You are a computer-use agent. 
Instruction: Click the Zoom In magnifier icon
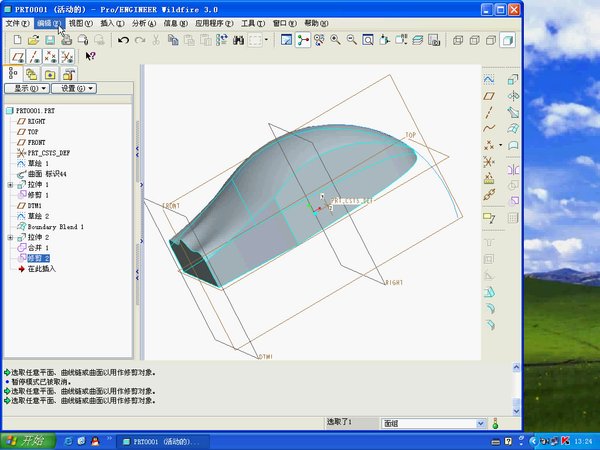point(335,39)
